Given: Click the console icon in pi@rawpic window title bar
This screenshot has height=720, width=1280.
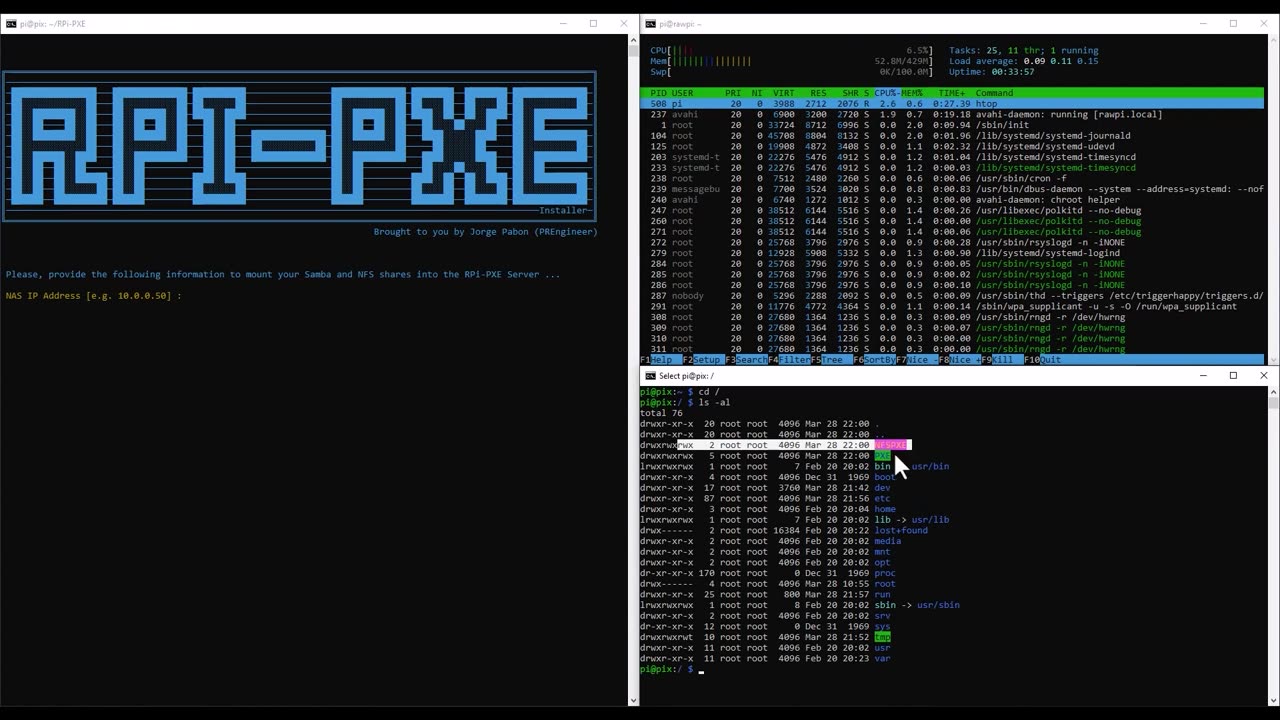Looking at the screenshot, I should click(x=650, y=24).
